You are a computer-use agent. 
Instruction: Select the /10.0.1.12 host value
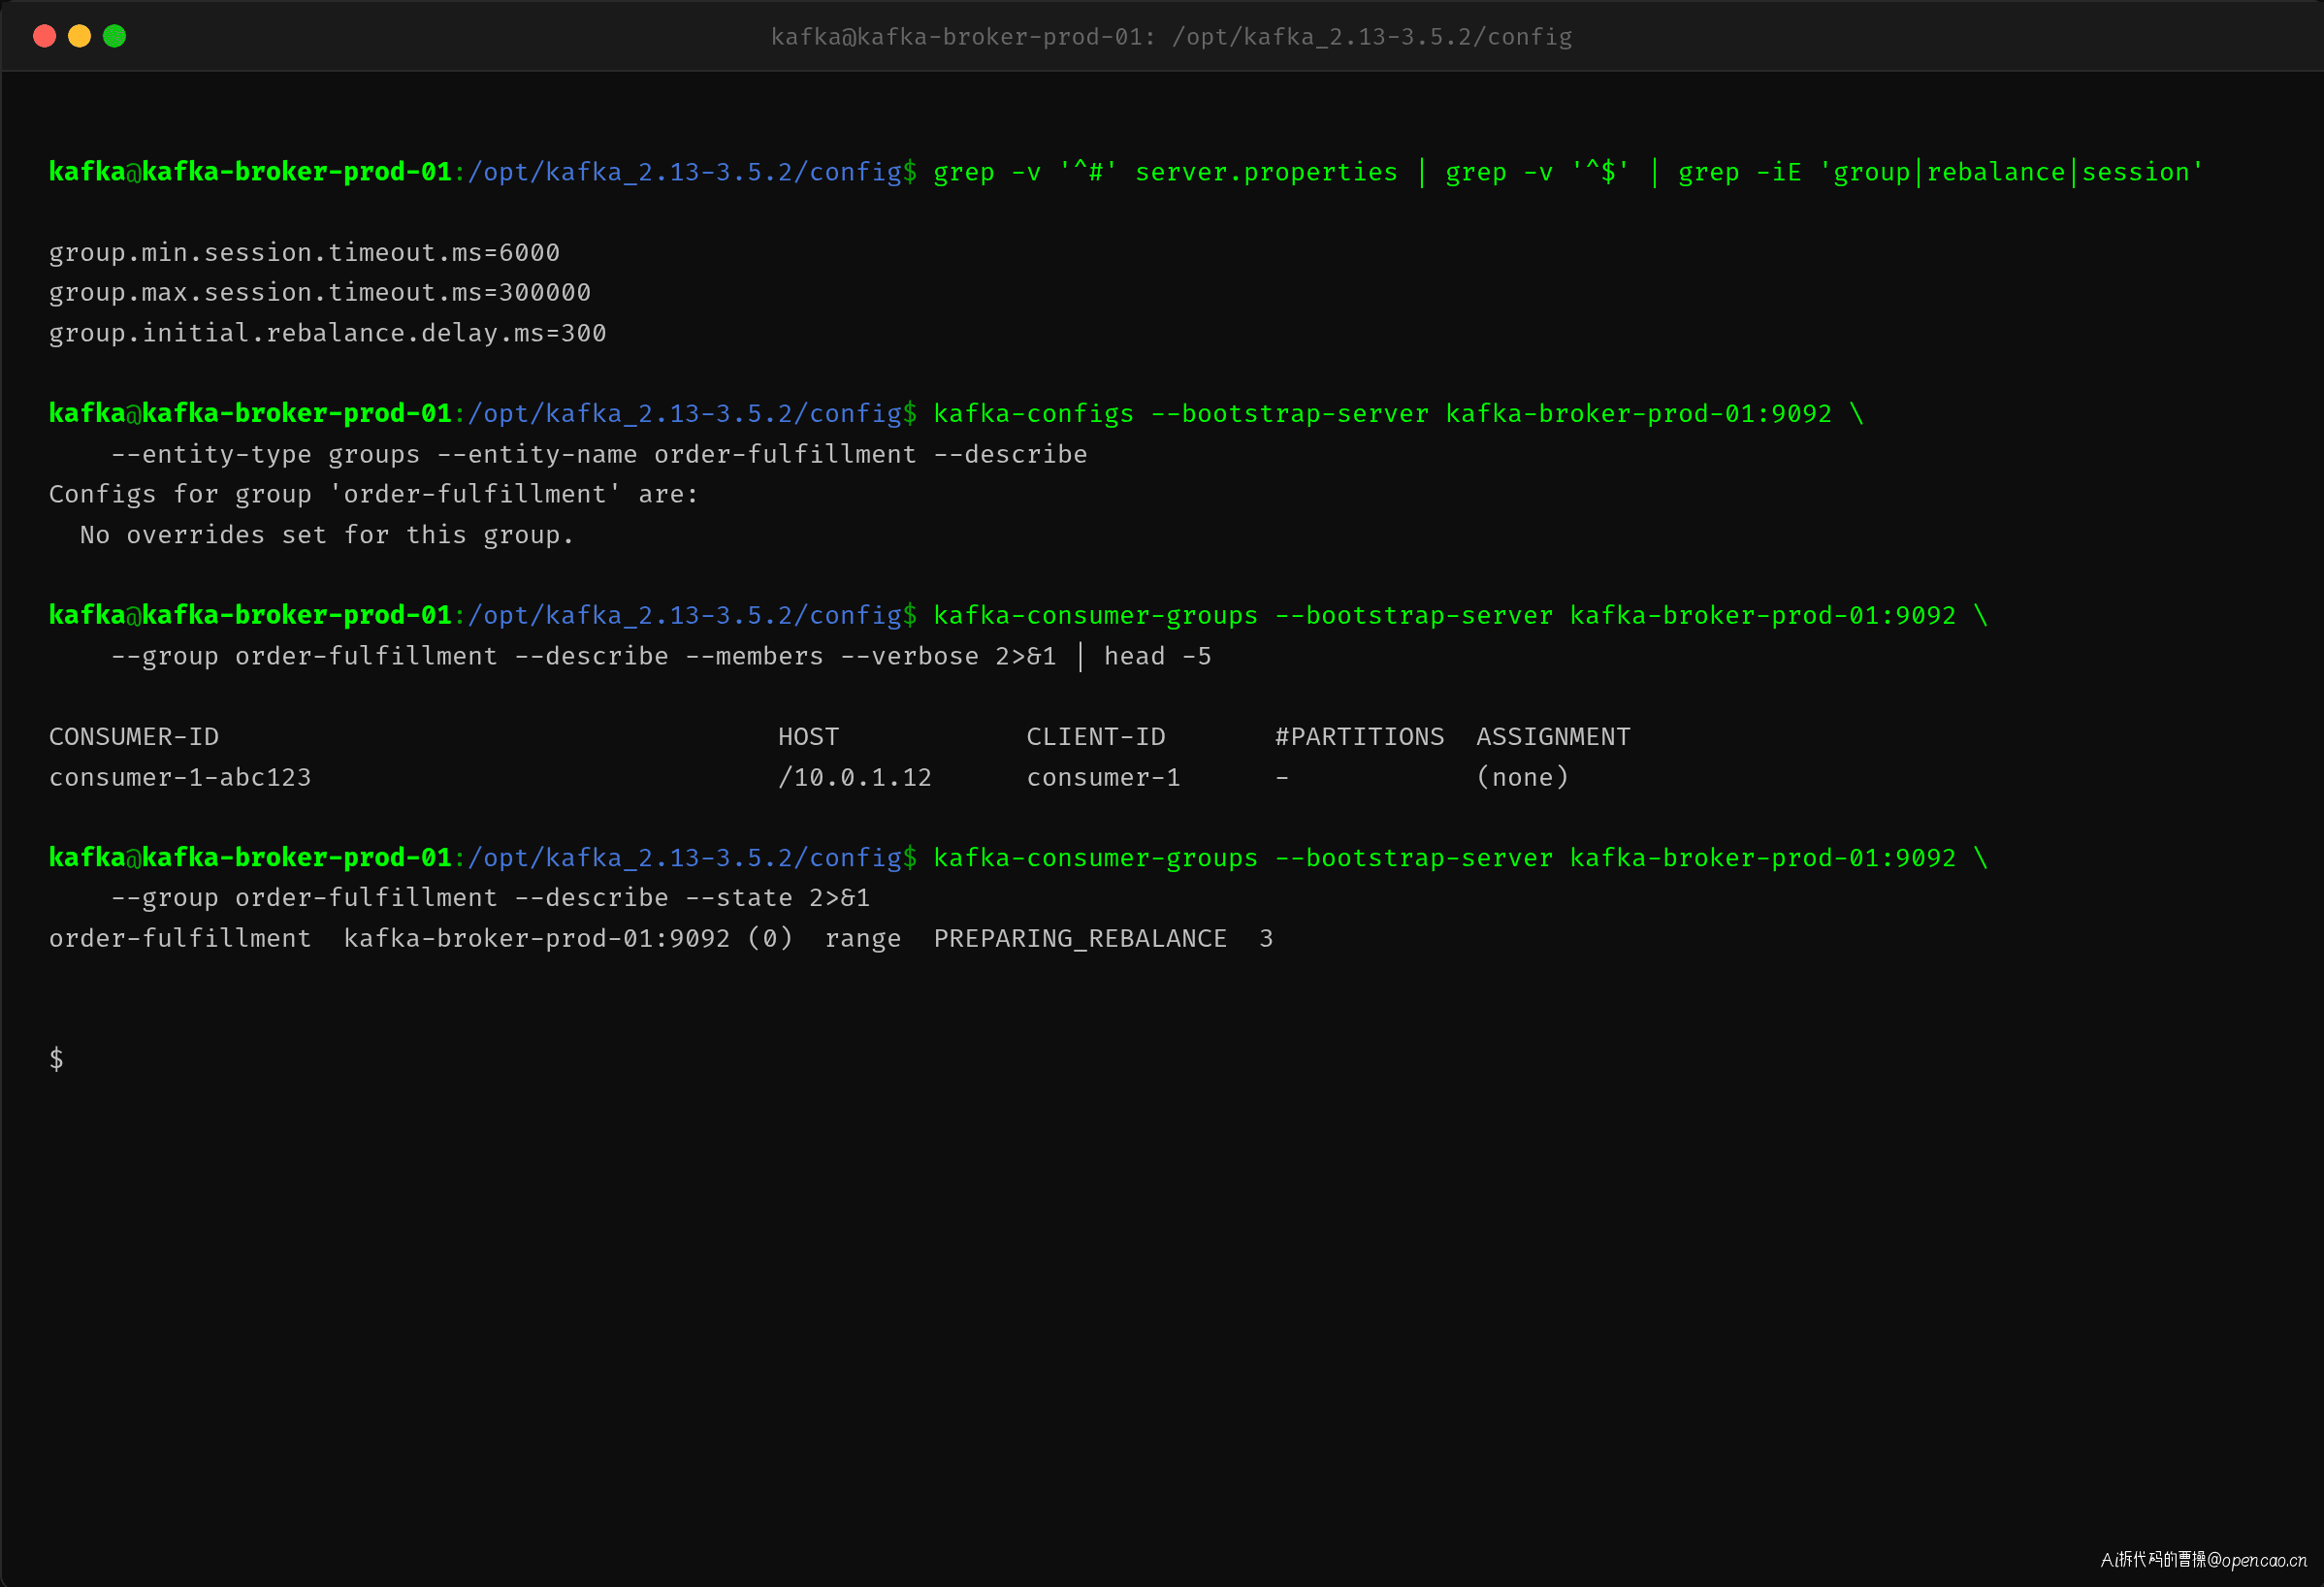pyautogui.click(x=854, y=777)
